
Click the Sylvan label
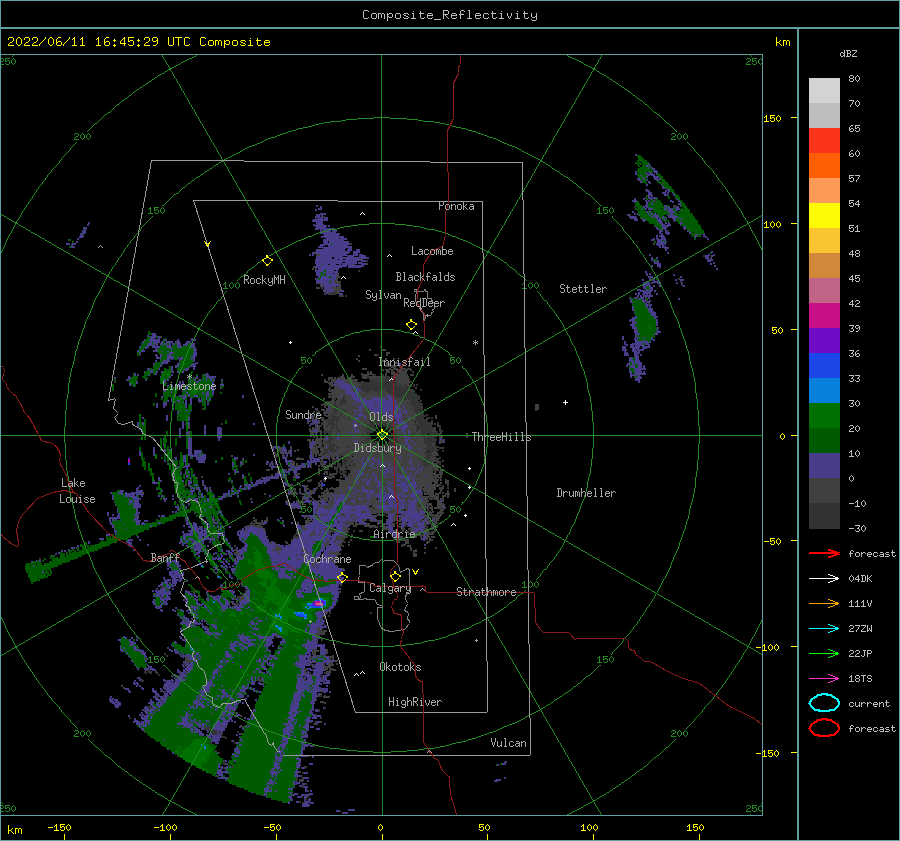pyautogui.click(x=383, y=295)
